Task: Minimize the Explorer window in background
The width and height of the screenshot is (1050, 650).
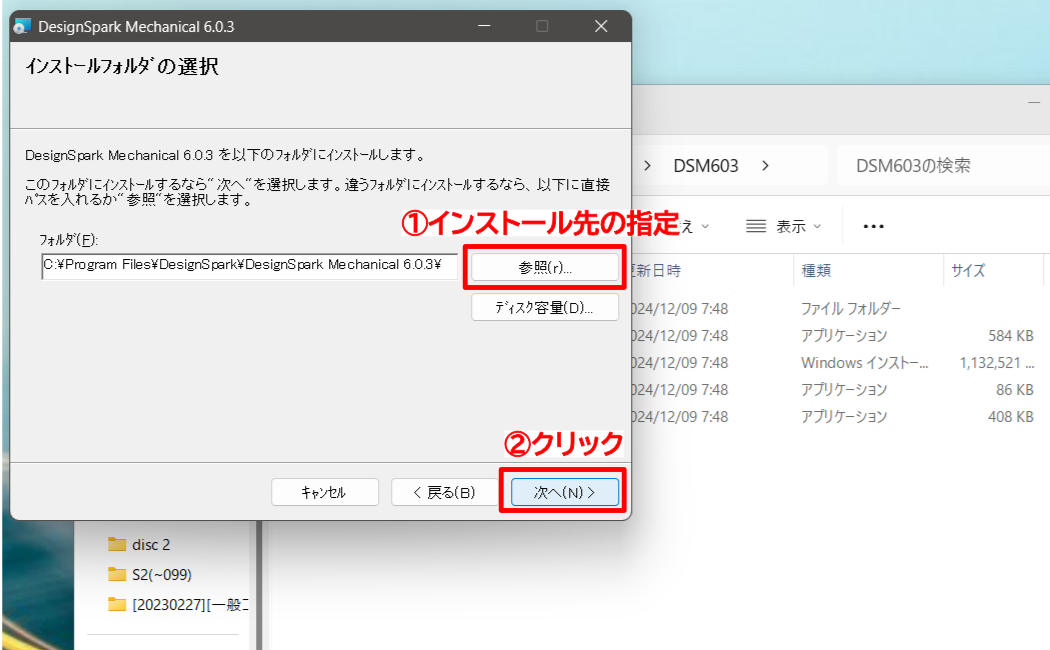Action: (1034, 102)
